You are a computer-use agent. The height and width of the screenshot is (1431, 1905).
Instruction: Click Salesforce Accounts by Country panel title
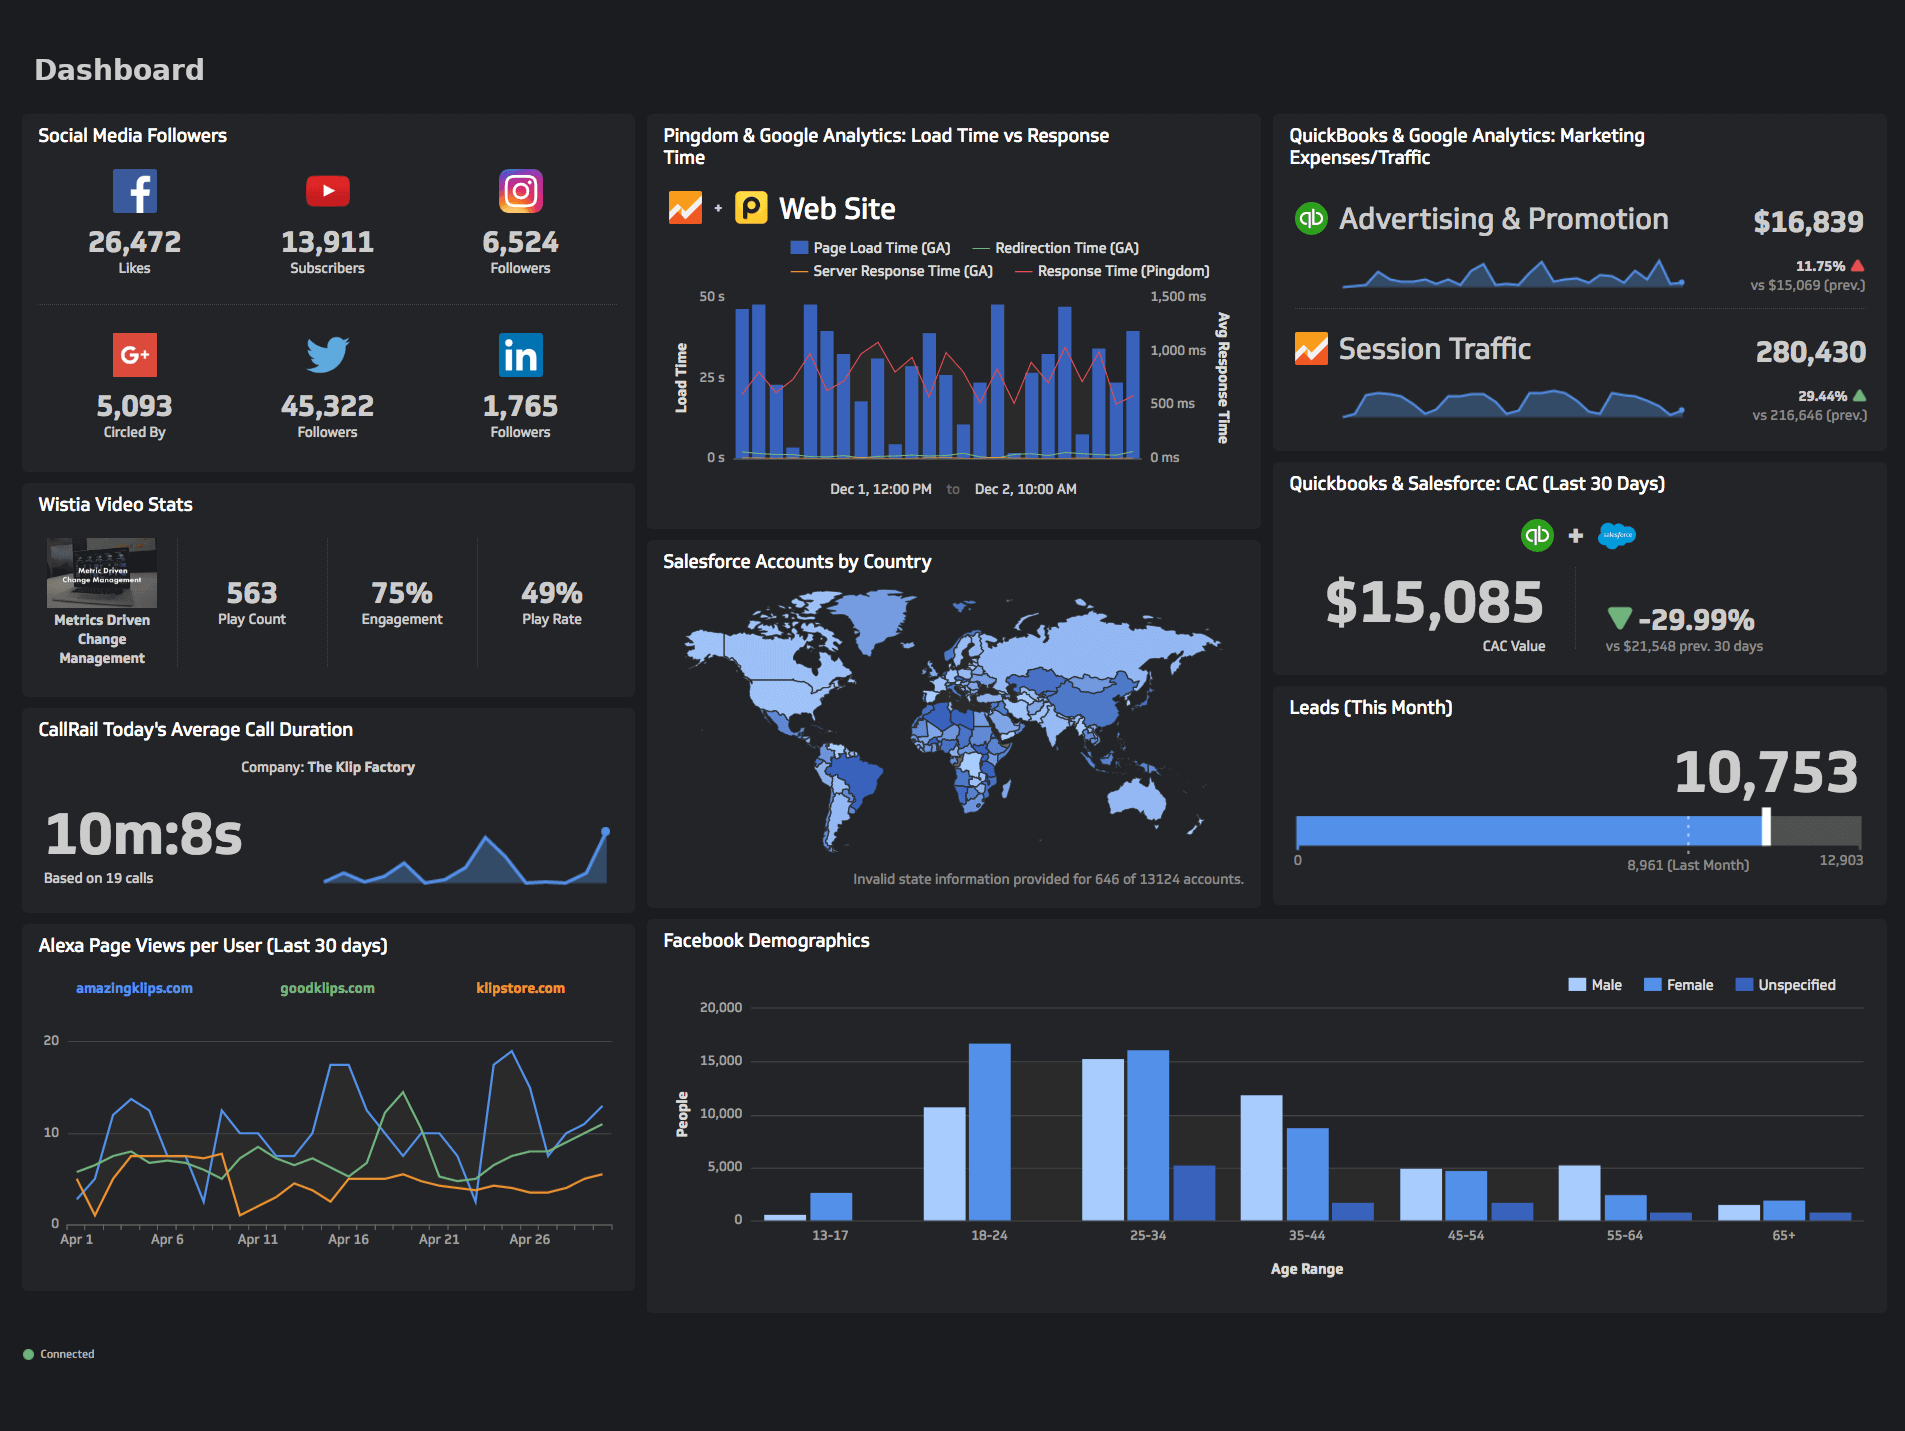[x=797, y=562]
